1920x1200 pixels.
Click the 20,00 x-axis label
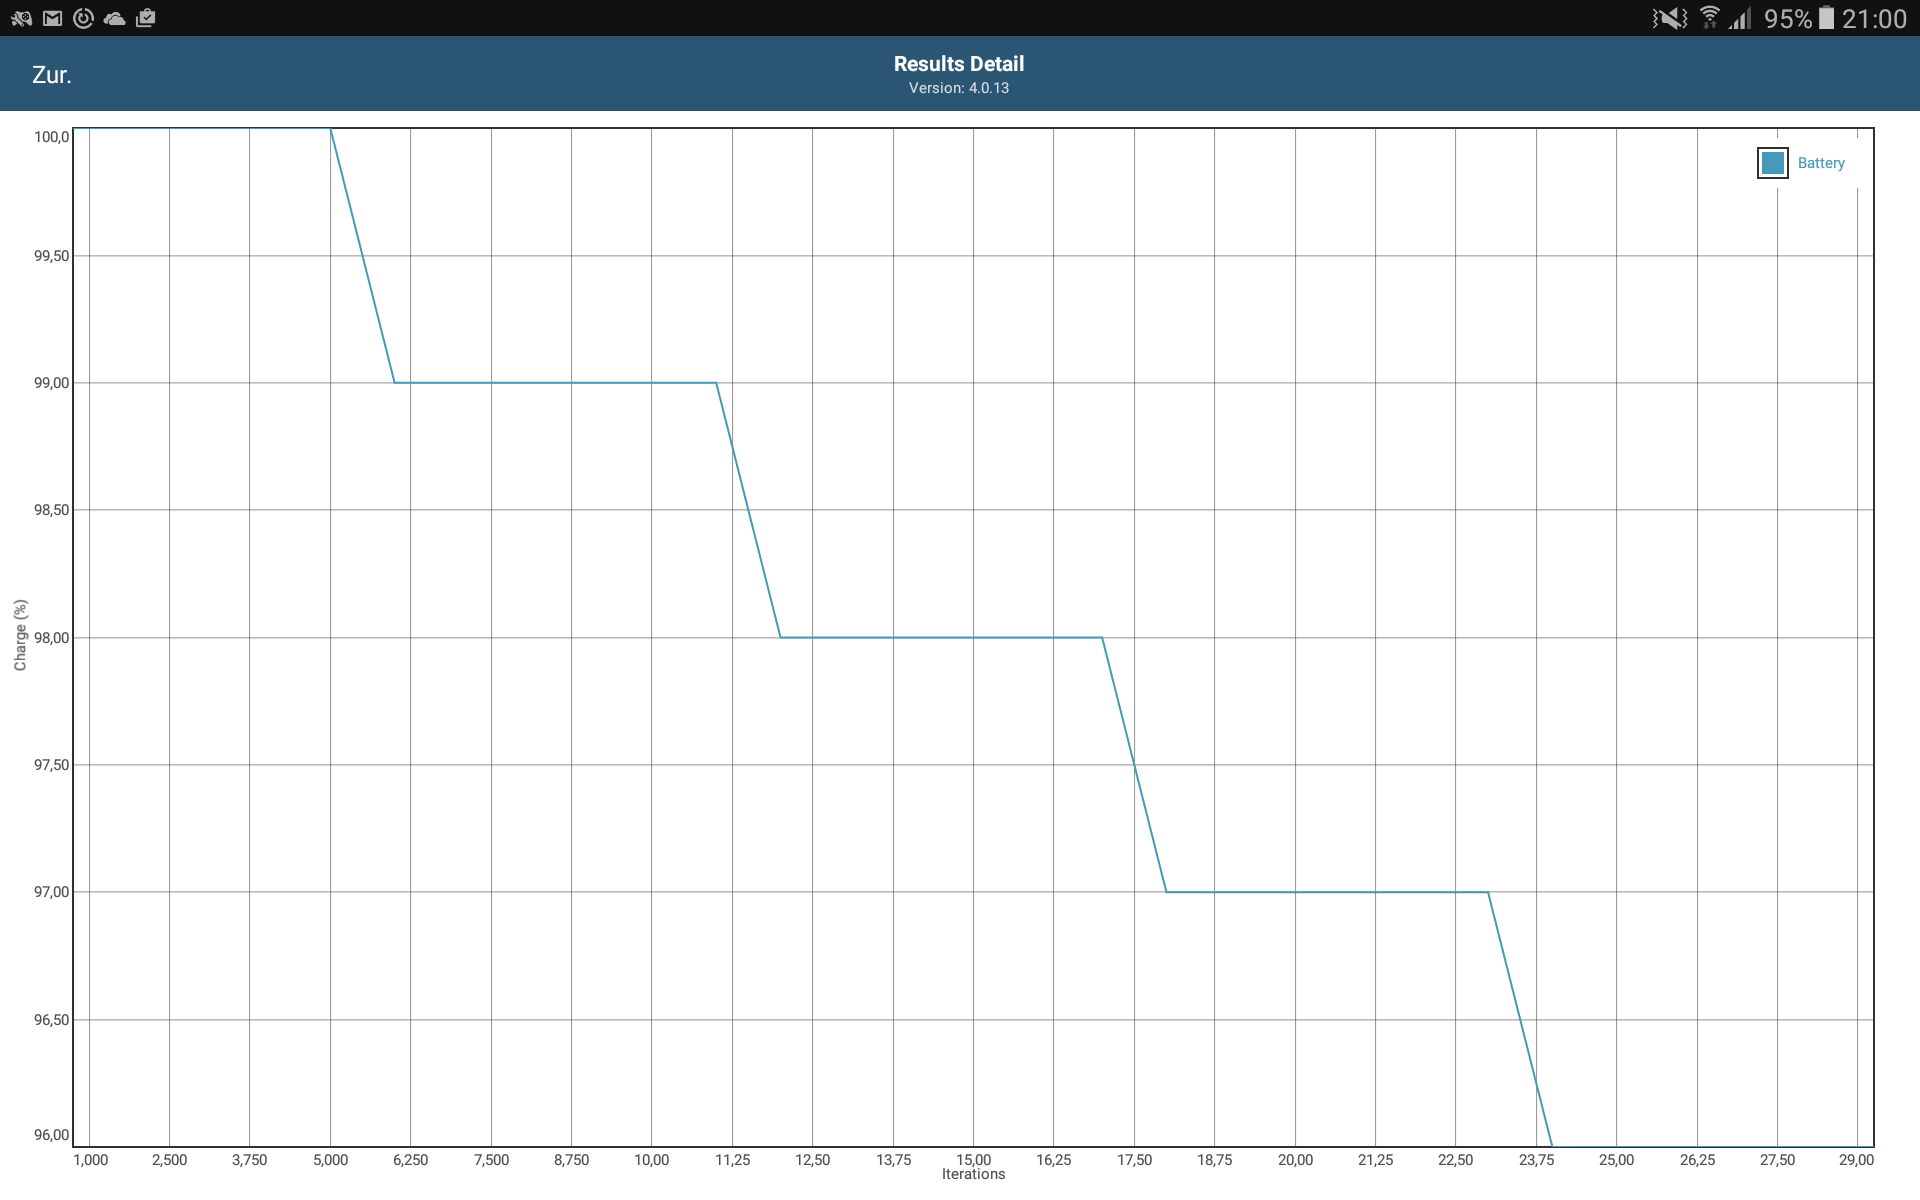(1295, 1160)
